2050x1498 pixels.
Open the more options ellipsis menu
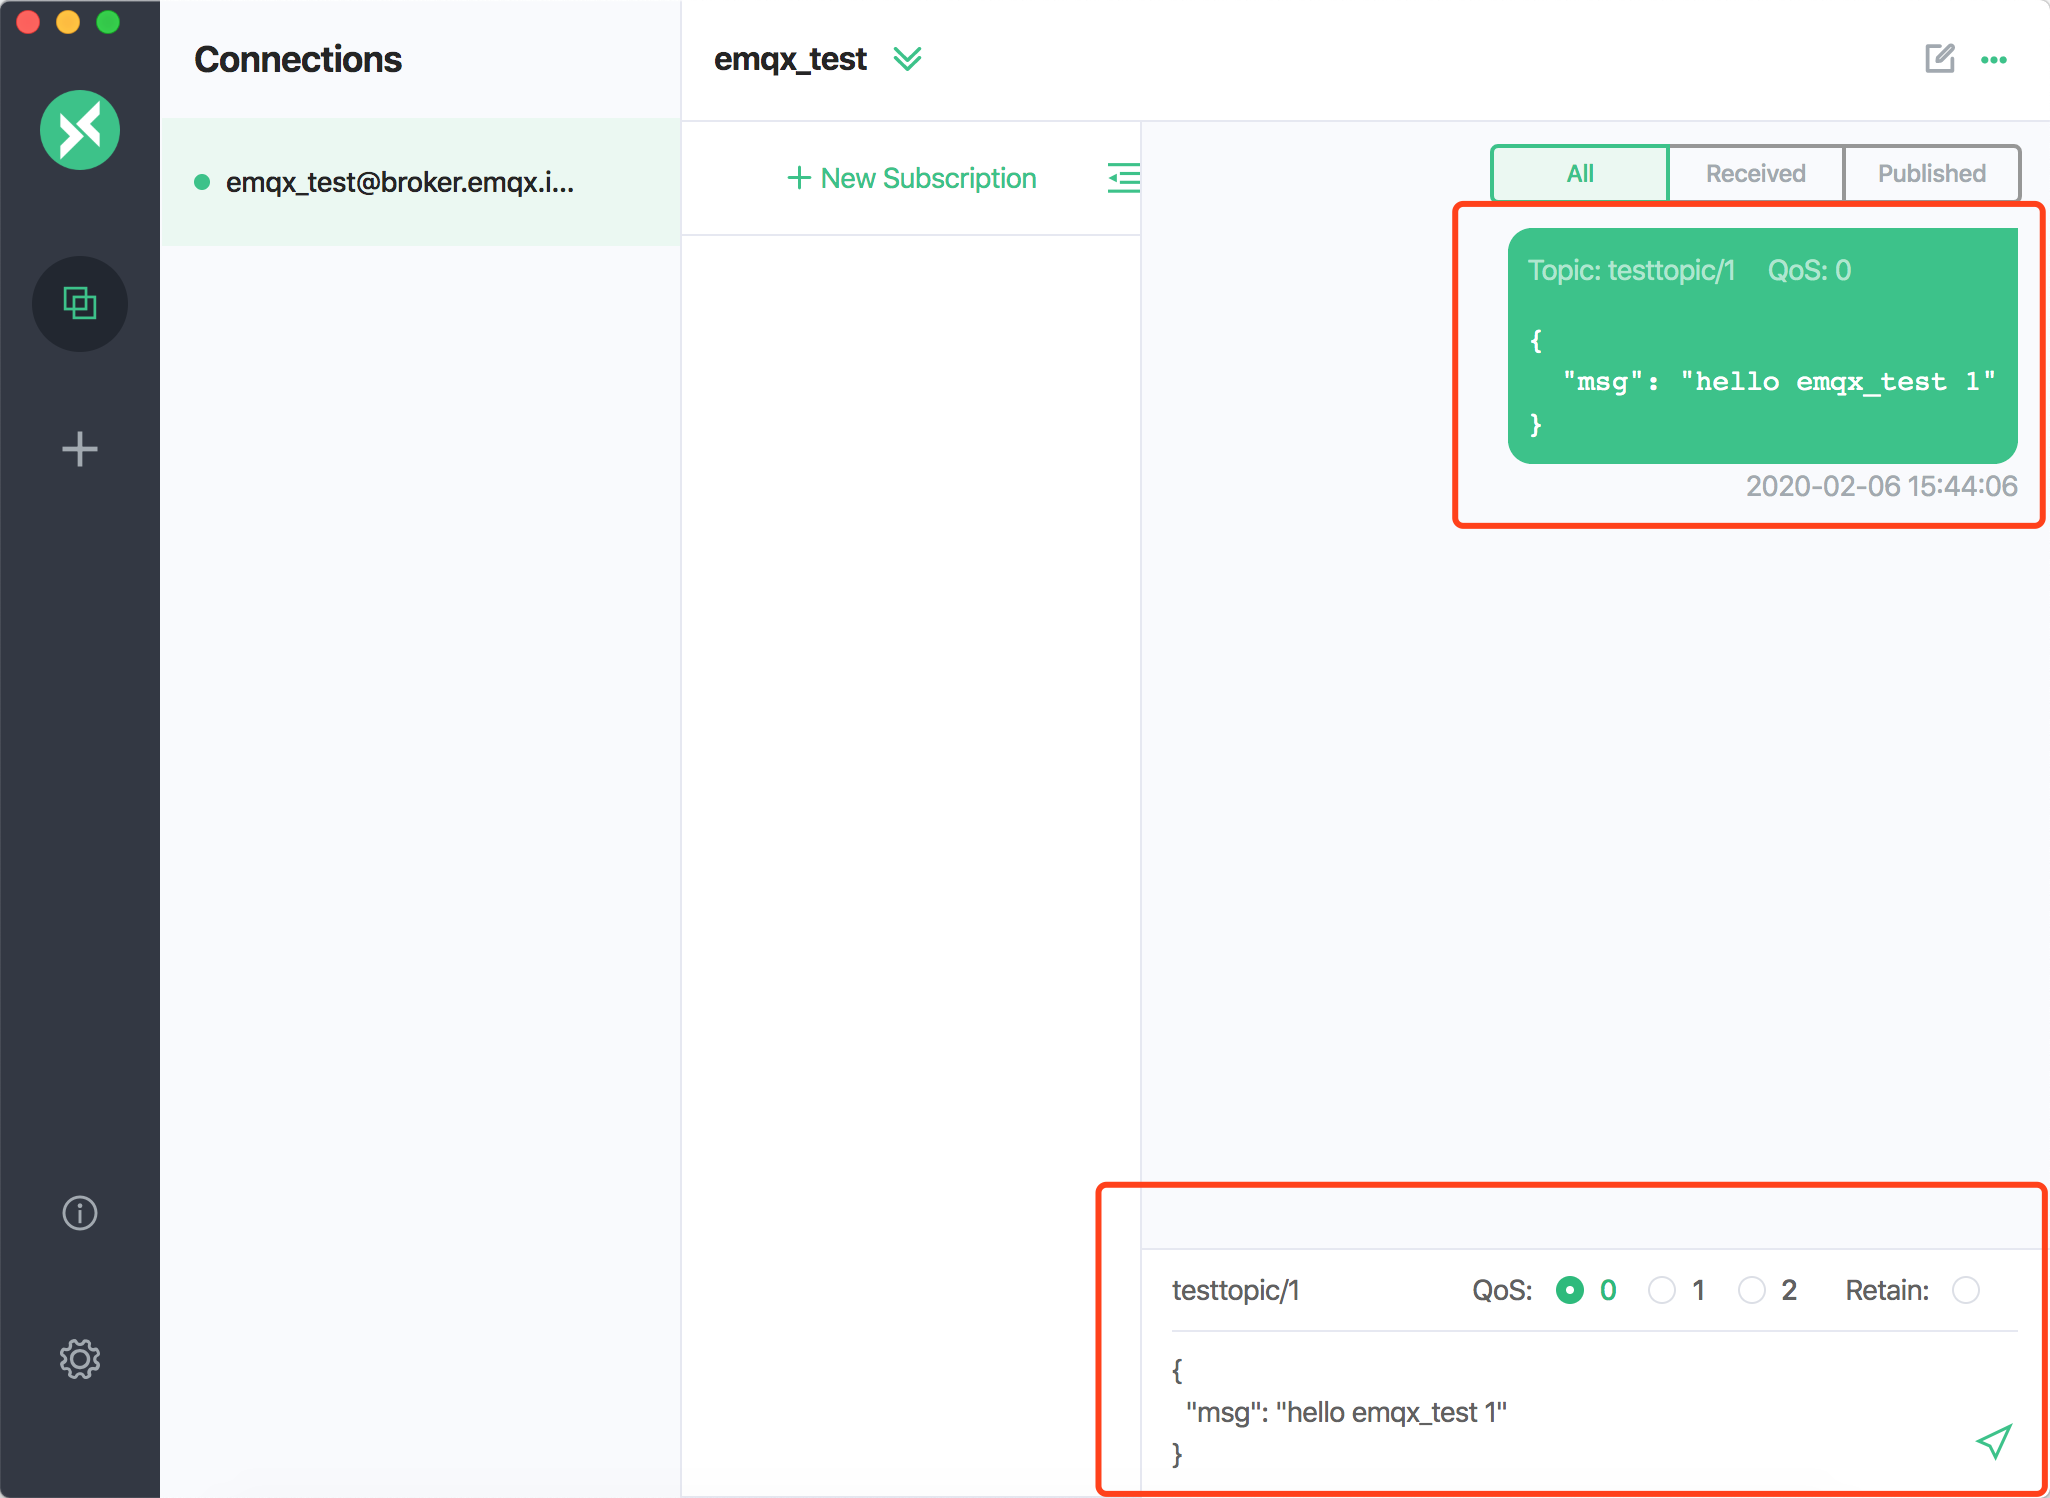click(1995, 59)
